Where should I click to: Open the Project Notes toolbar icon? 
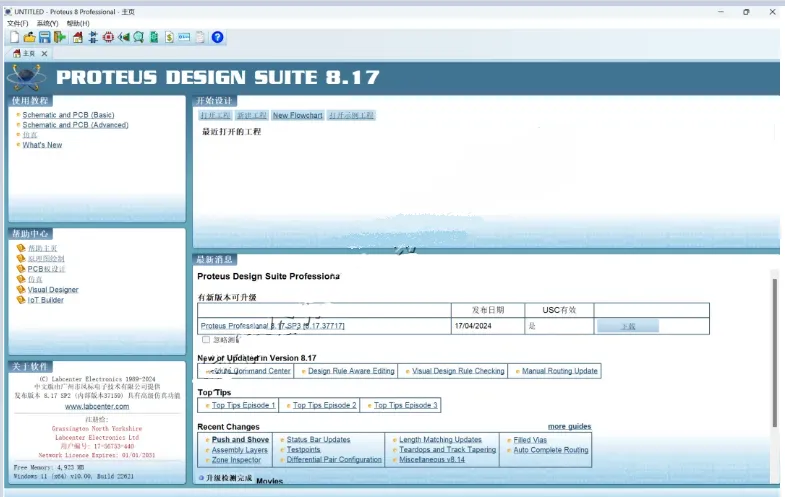point(200,37)
